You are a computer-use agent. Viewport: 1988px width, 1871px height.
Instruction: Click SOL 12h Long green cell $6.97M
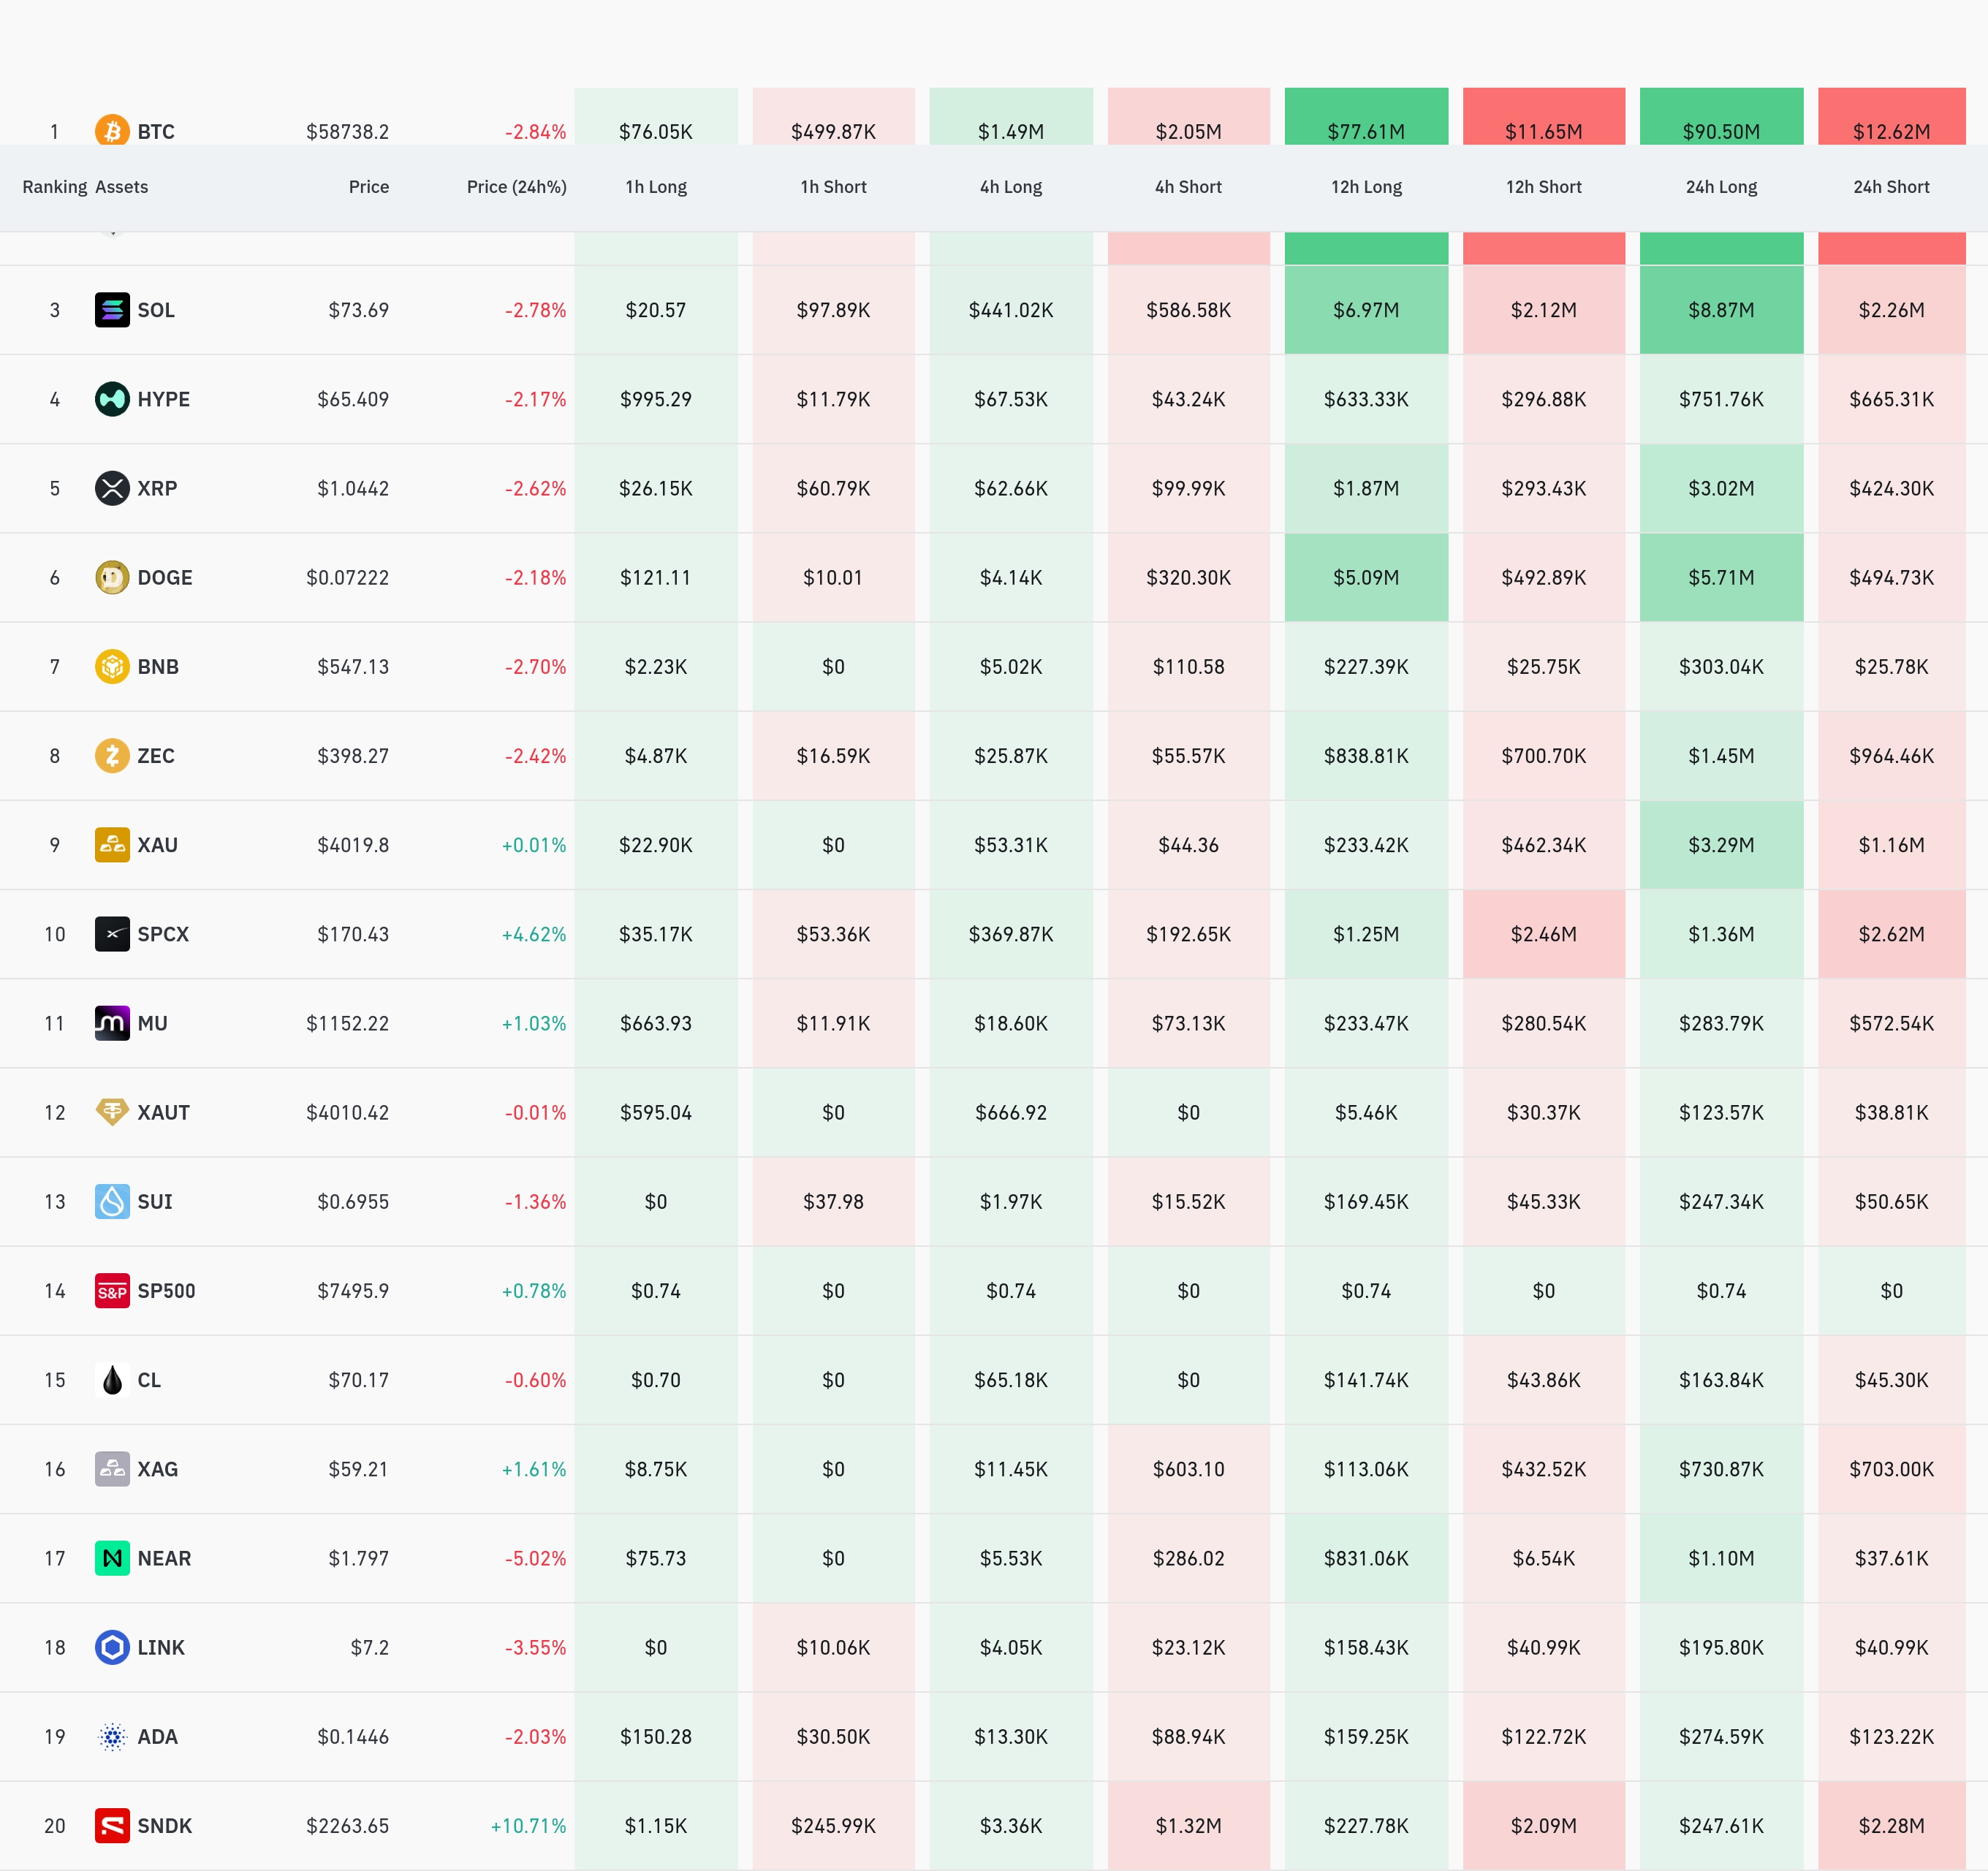click(x=1366, y=310)
